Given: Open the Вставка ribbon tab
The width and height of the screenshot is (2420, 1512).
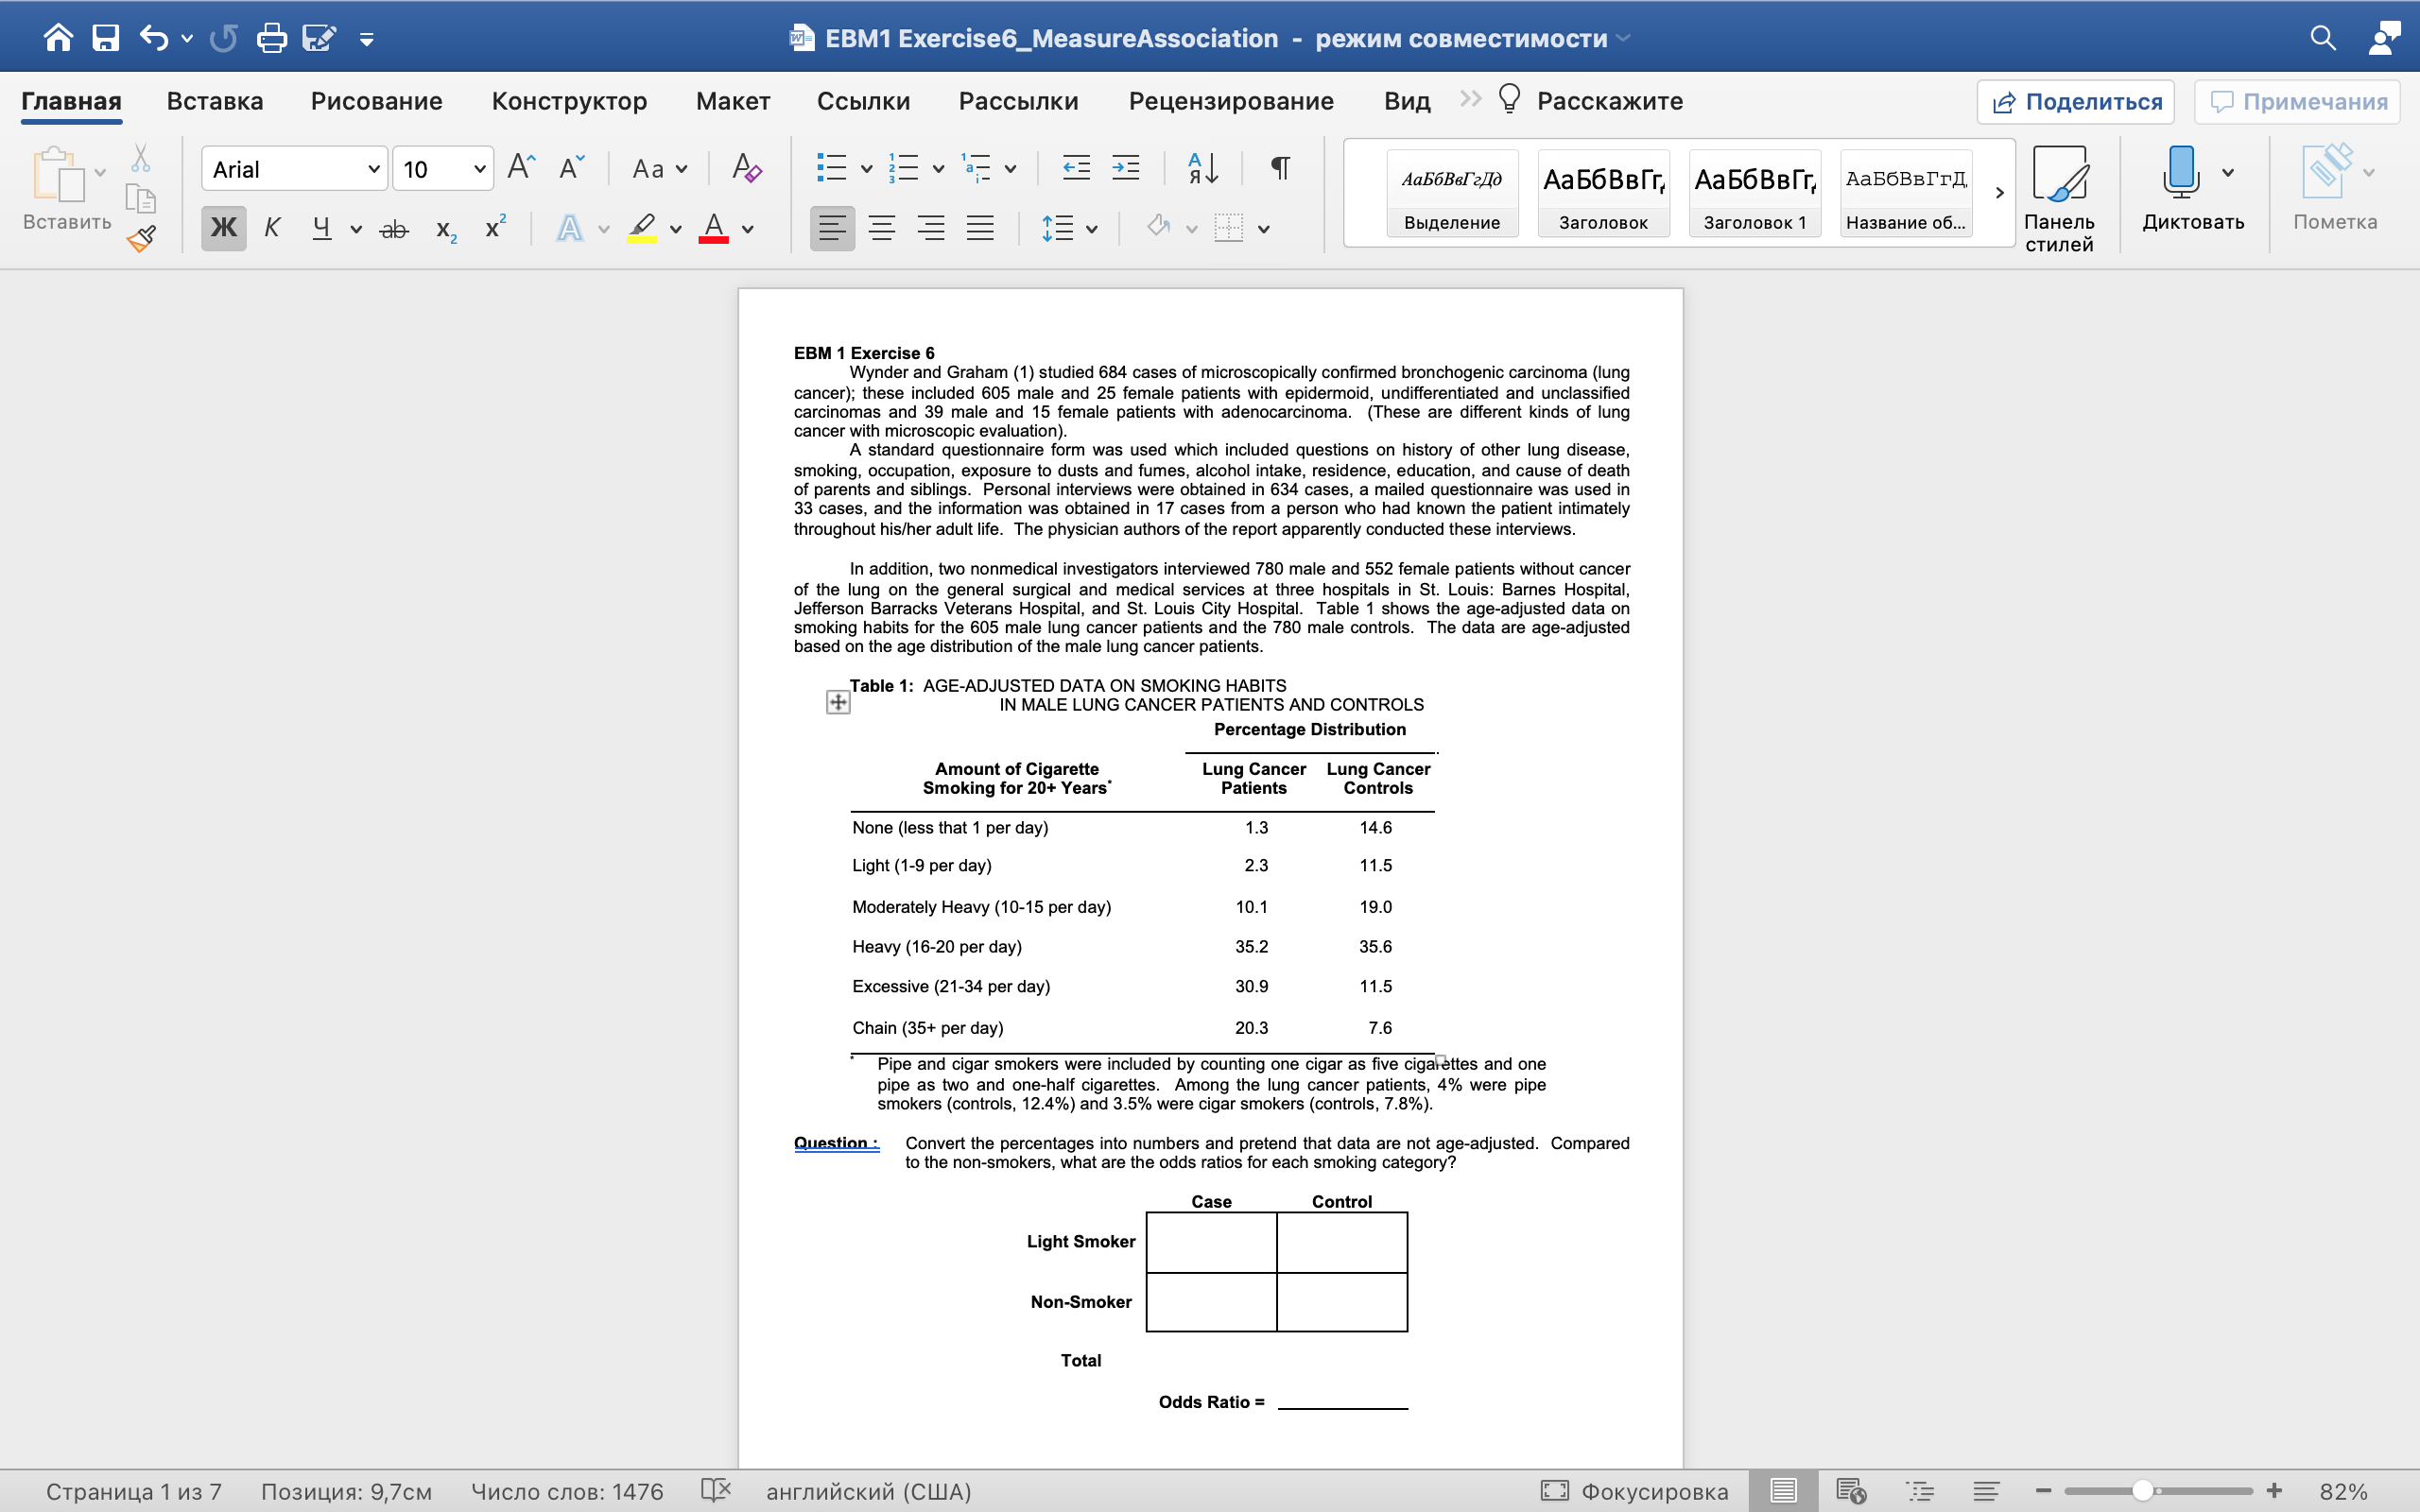Looking at the screenshot, I should 215,100.
